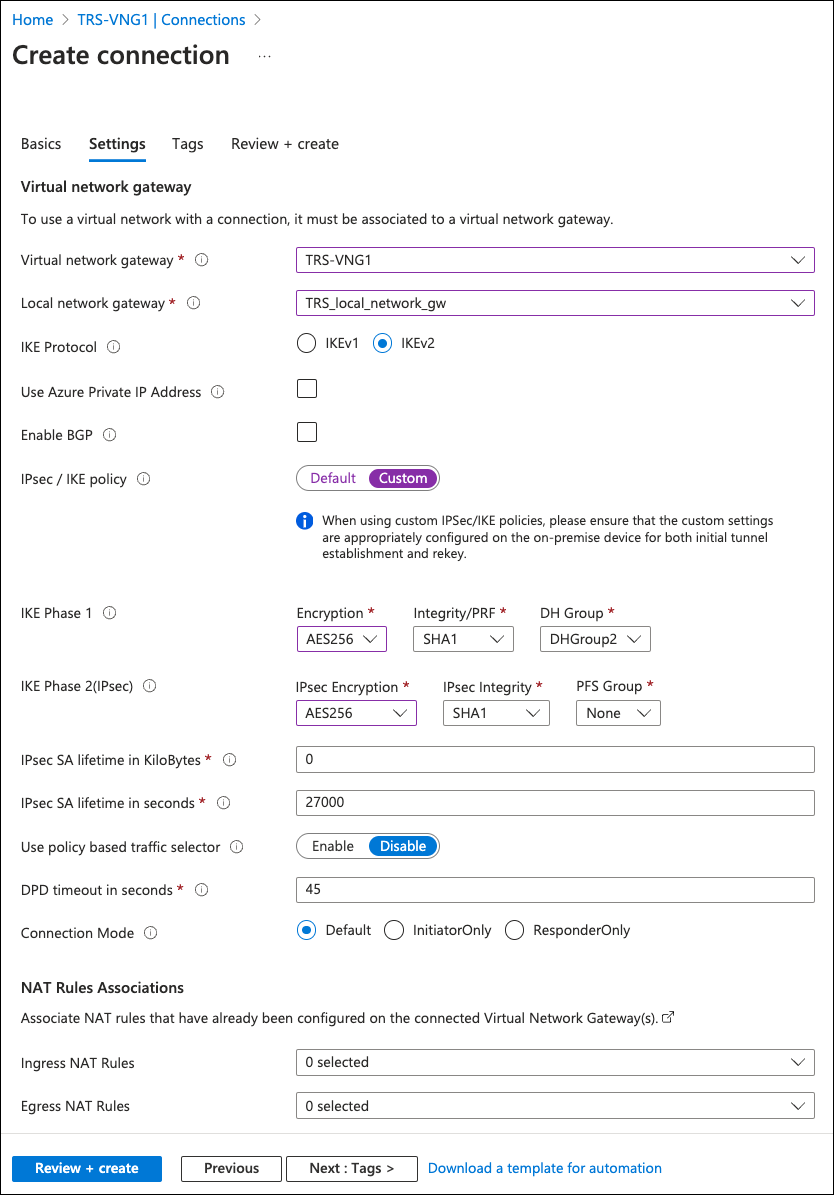Click info icon next to IKE Phase 1
The height and width of the screenshot is (1195, 834).
(x=110, y=613)
